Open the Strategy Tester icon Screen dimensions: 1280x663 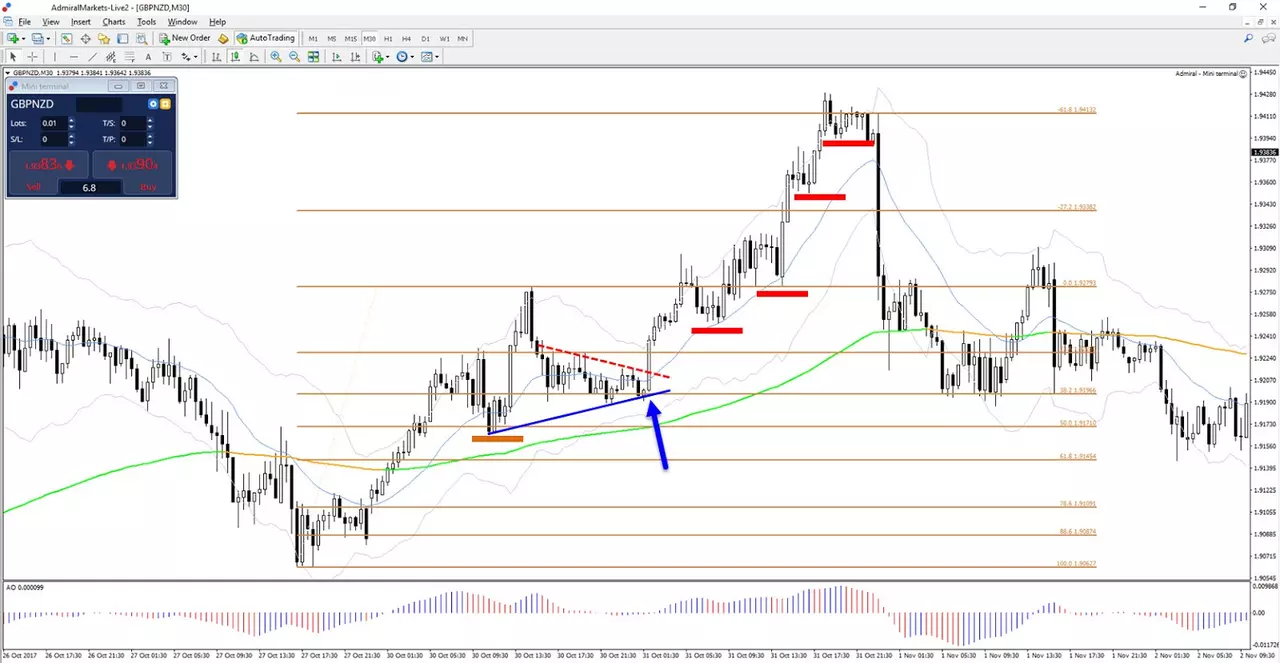[141, 38]
